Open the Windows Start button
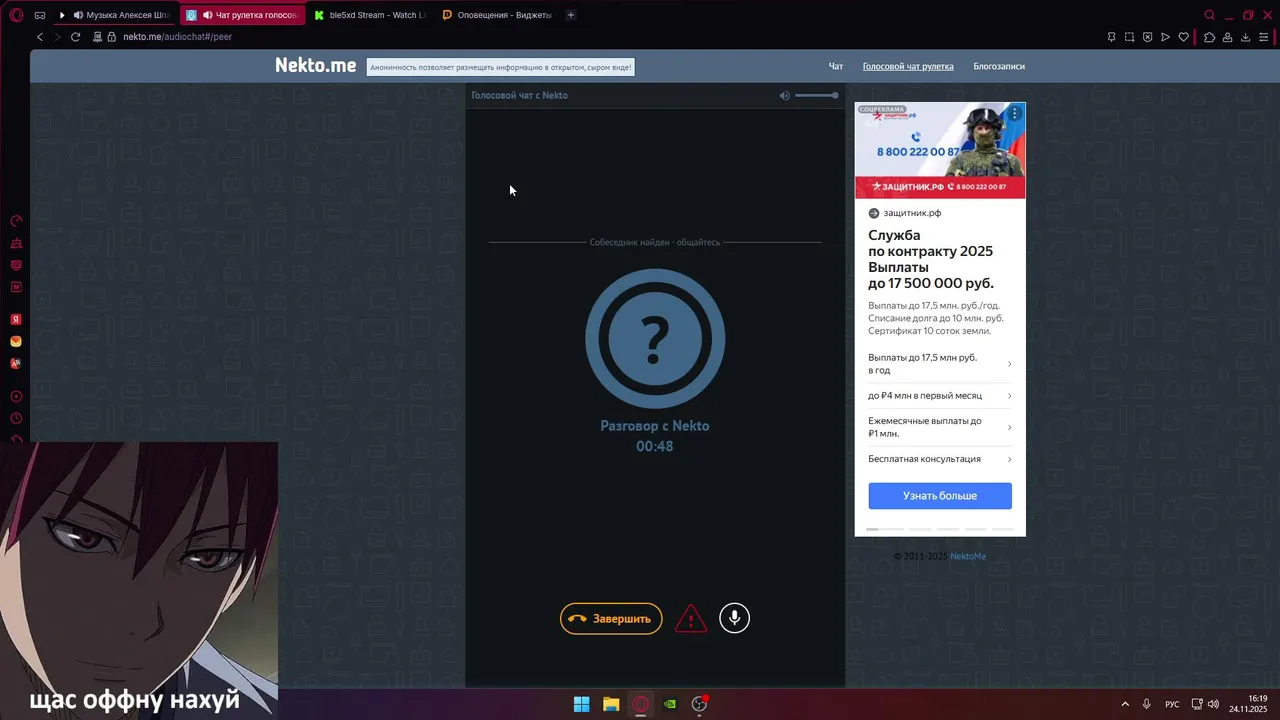The image size is (1280, 720). 581,704
